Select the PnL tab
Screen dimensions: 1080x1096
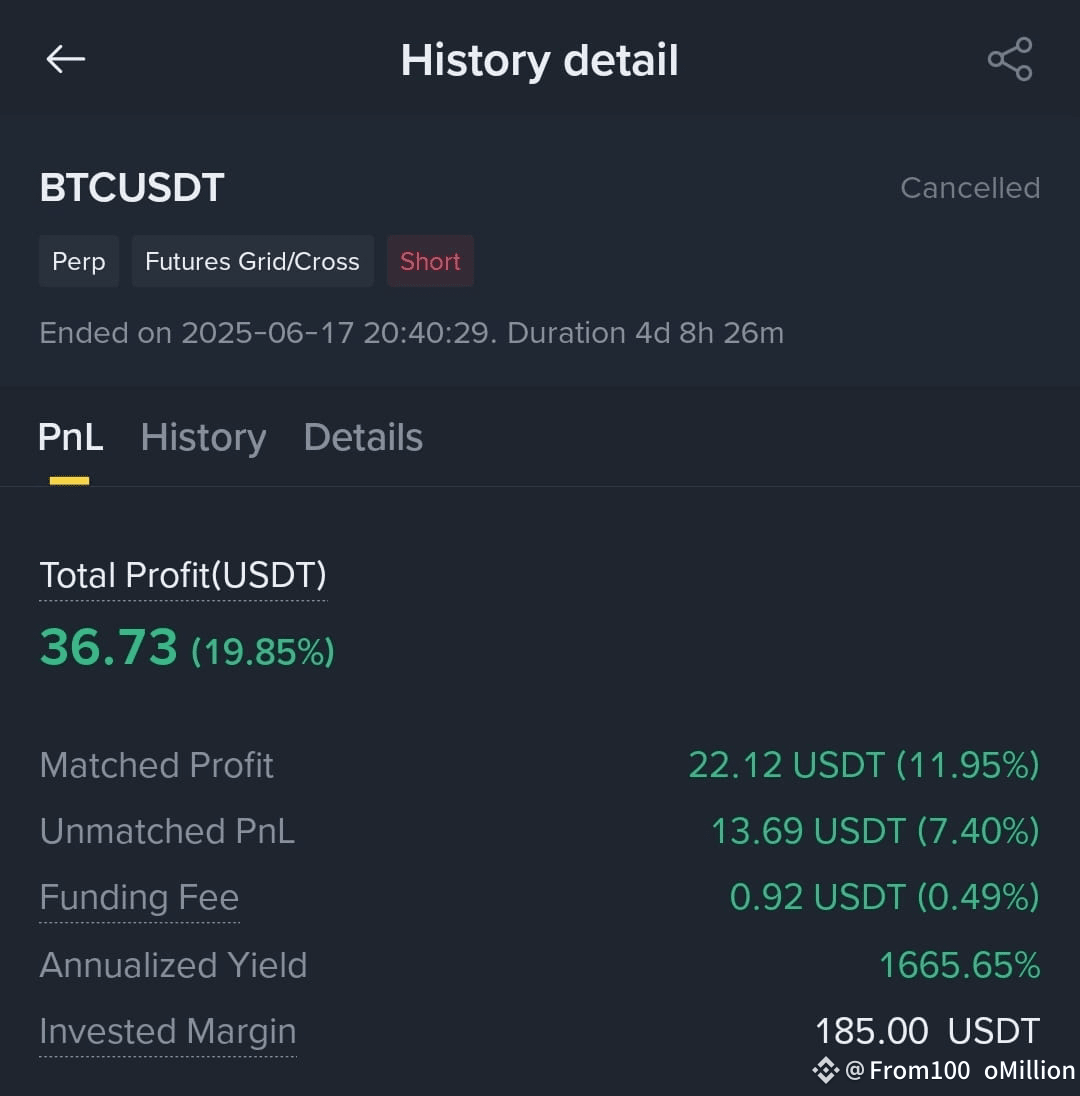click(x=71, y=438)
